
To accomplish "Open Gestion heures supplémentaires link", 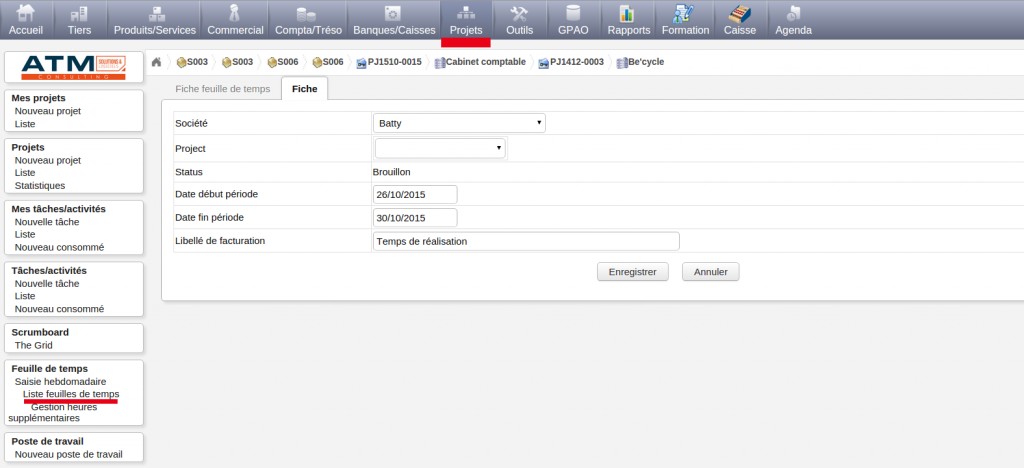I will (x=53, y=413).
